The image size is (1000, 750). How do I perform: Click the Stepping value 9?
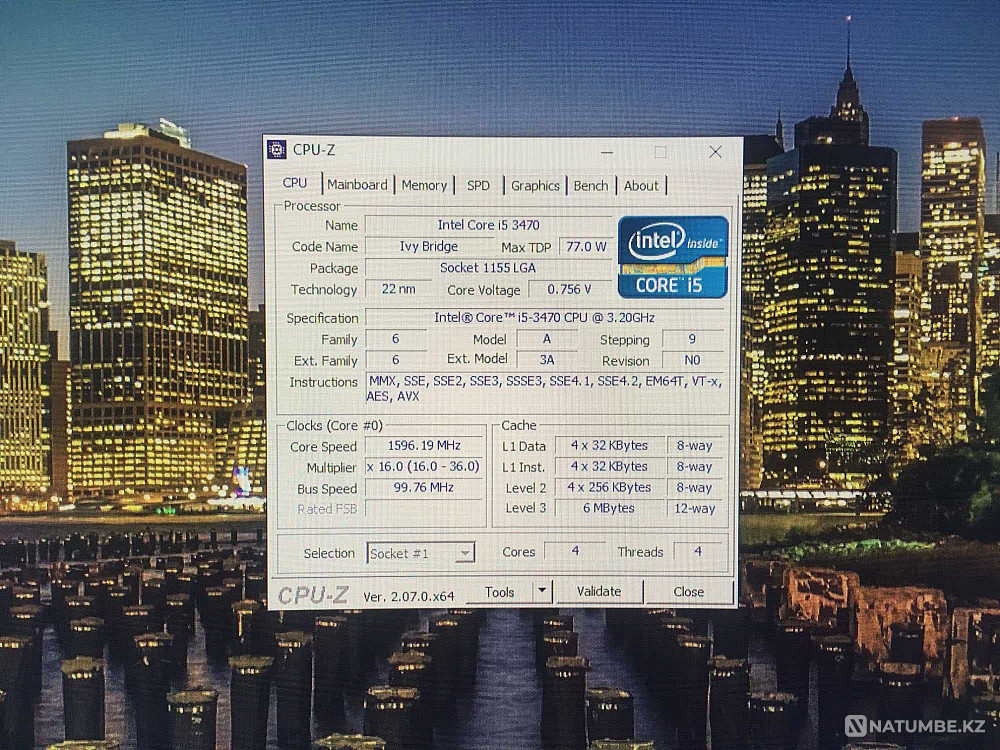pos(693,339)
